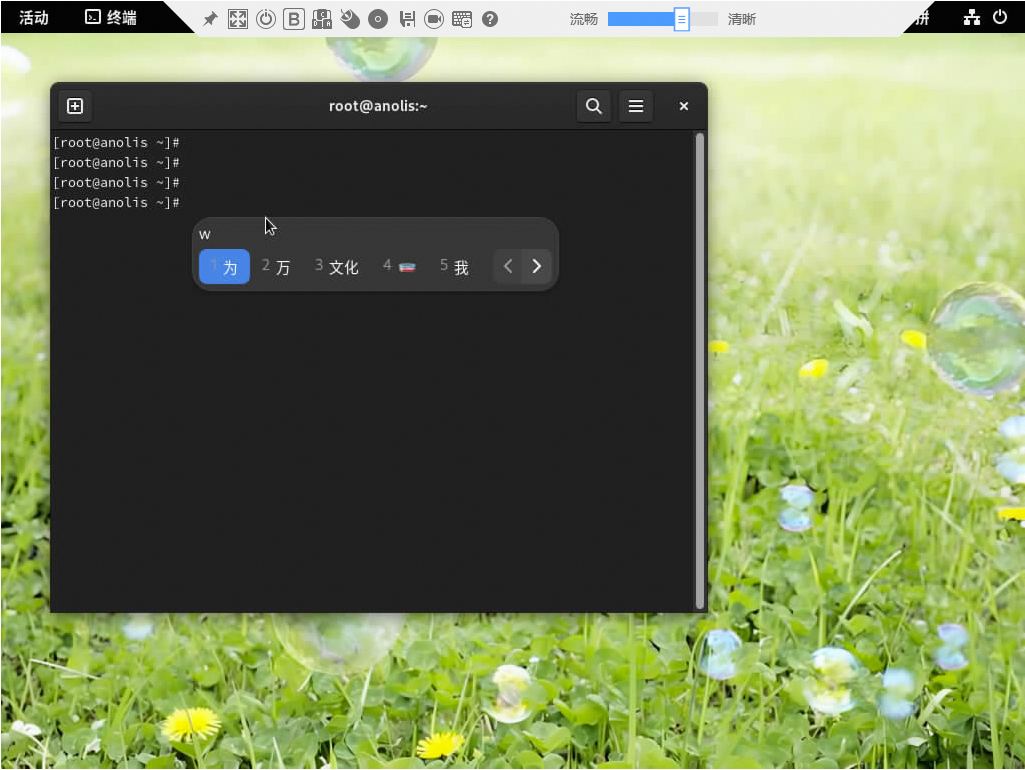Go to next page of input candidates

[x=537, y=267]
